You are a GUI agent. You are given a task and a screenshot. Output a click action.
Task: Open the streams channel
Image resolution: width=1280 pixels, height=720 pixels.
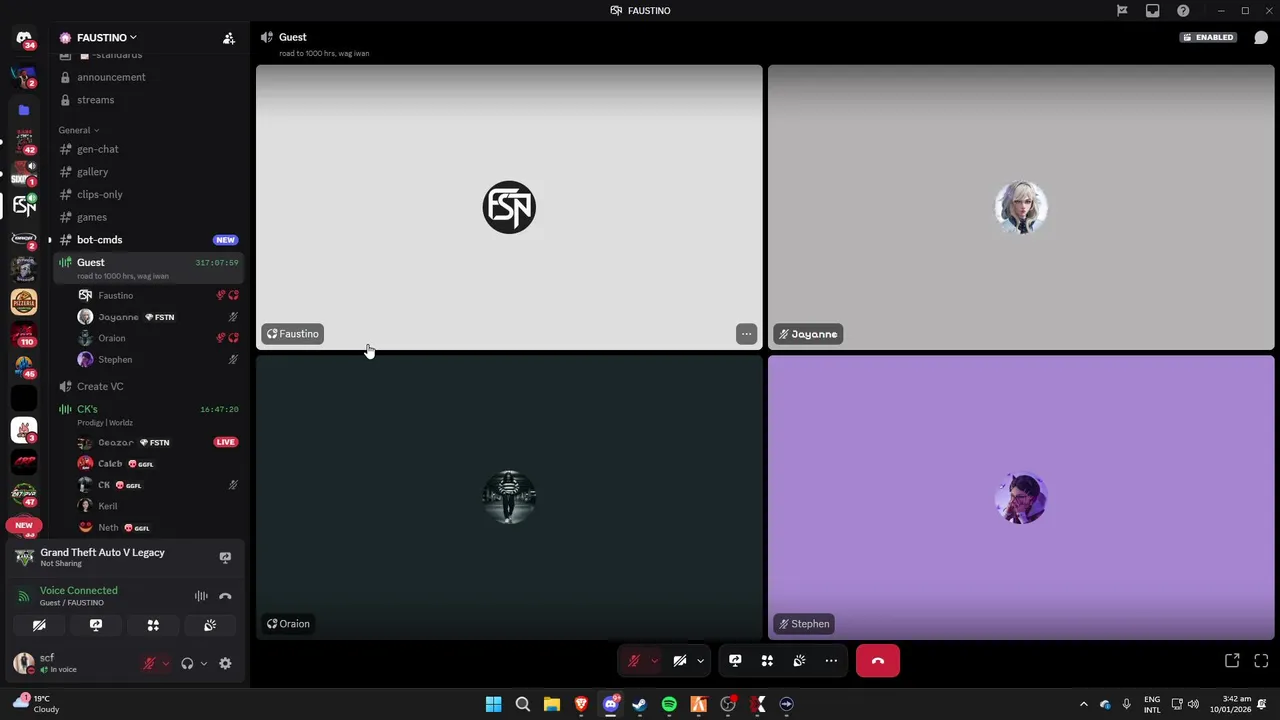(x=148, y=100)
